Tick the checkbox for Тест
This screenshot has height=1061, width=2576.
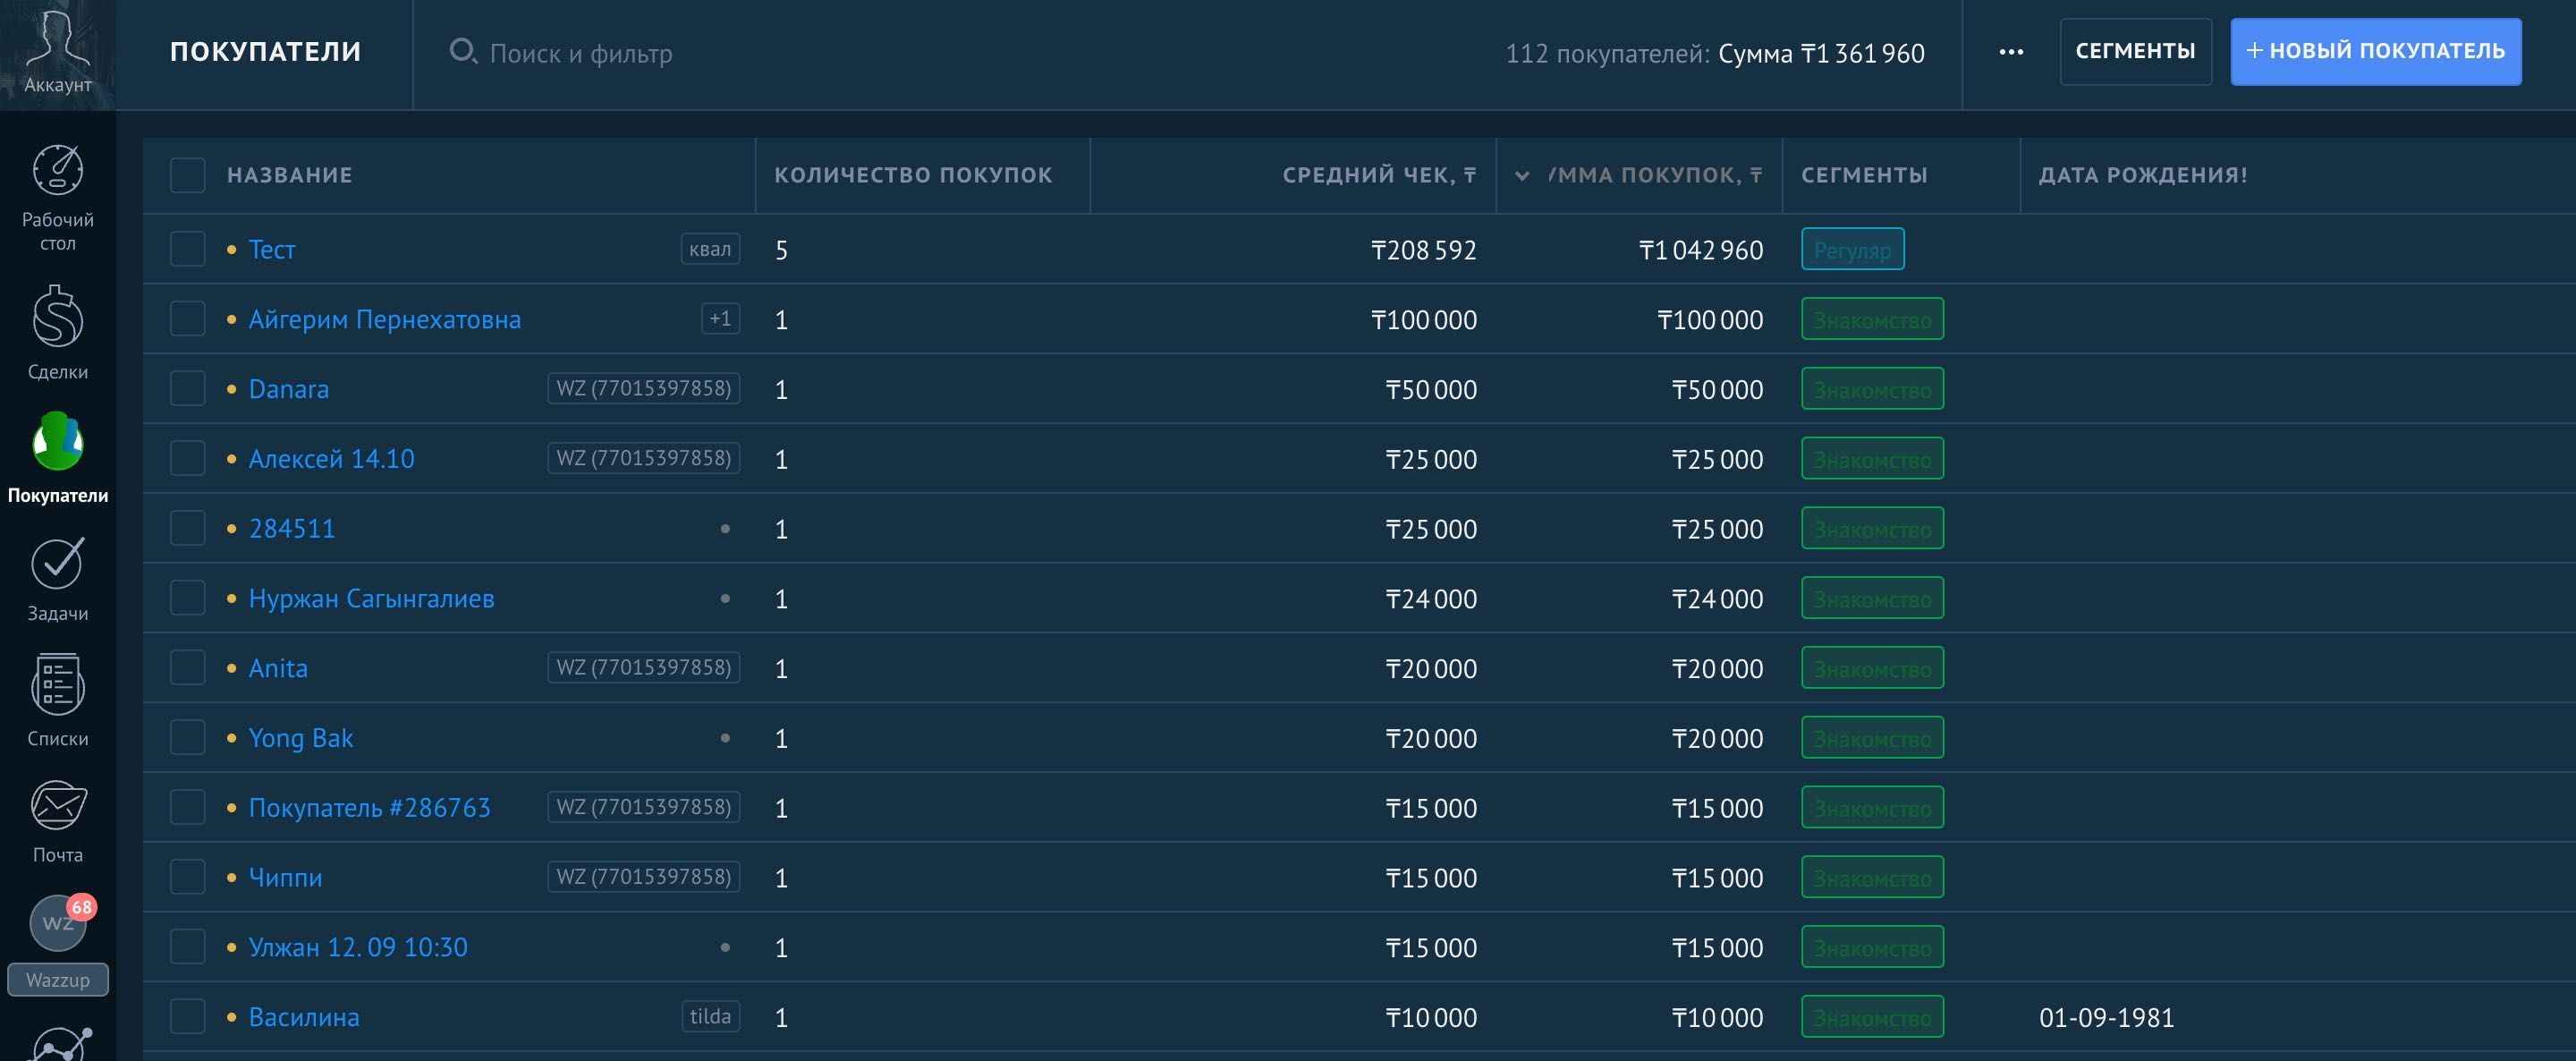pos(187,249)
